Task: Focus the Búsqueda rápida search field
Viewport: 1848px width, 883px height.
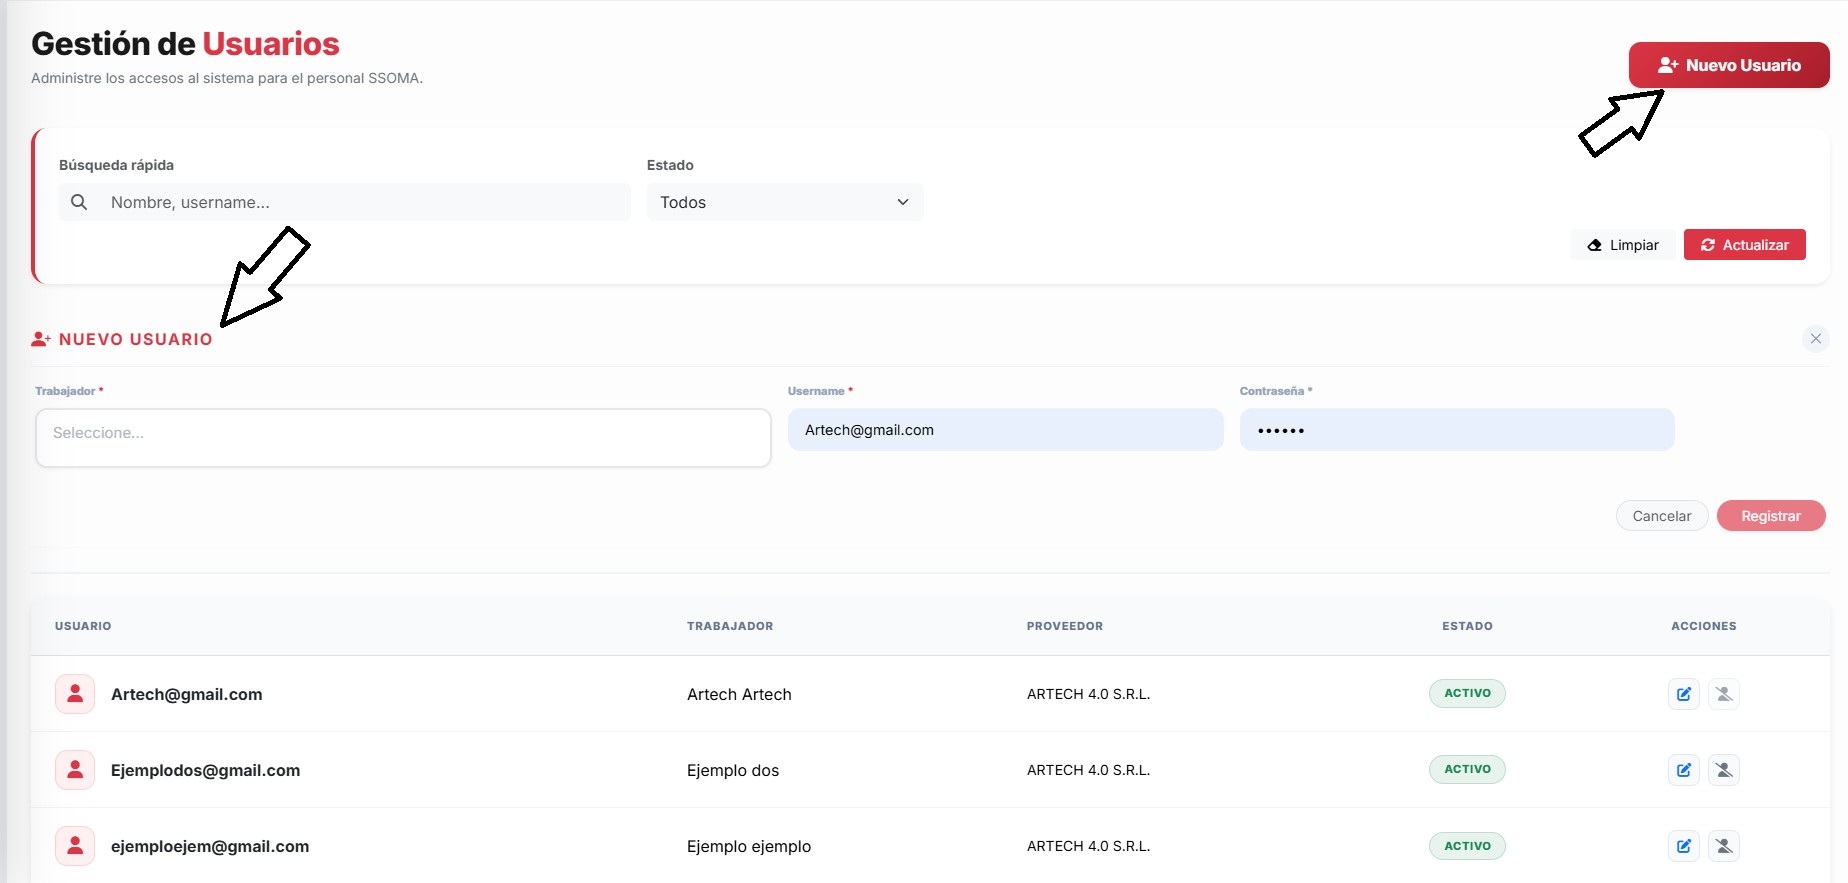Action: [345, 202]
